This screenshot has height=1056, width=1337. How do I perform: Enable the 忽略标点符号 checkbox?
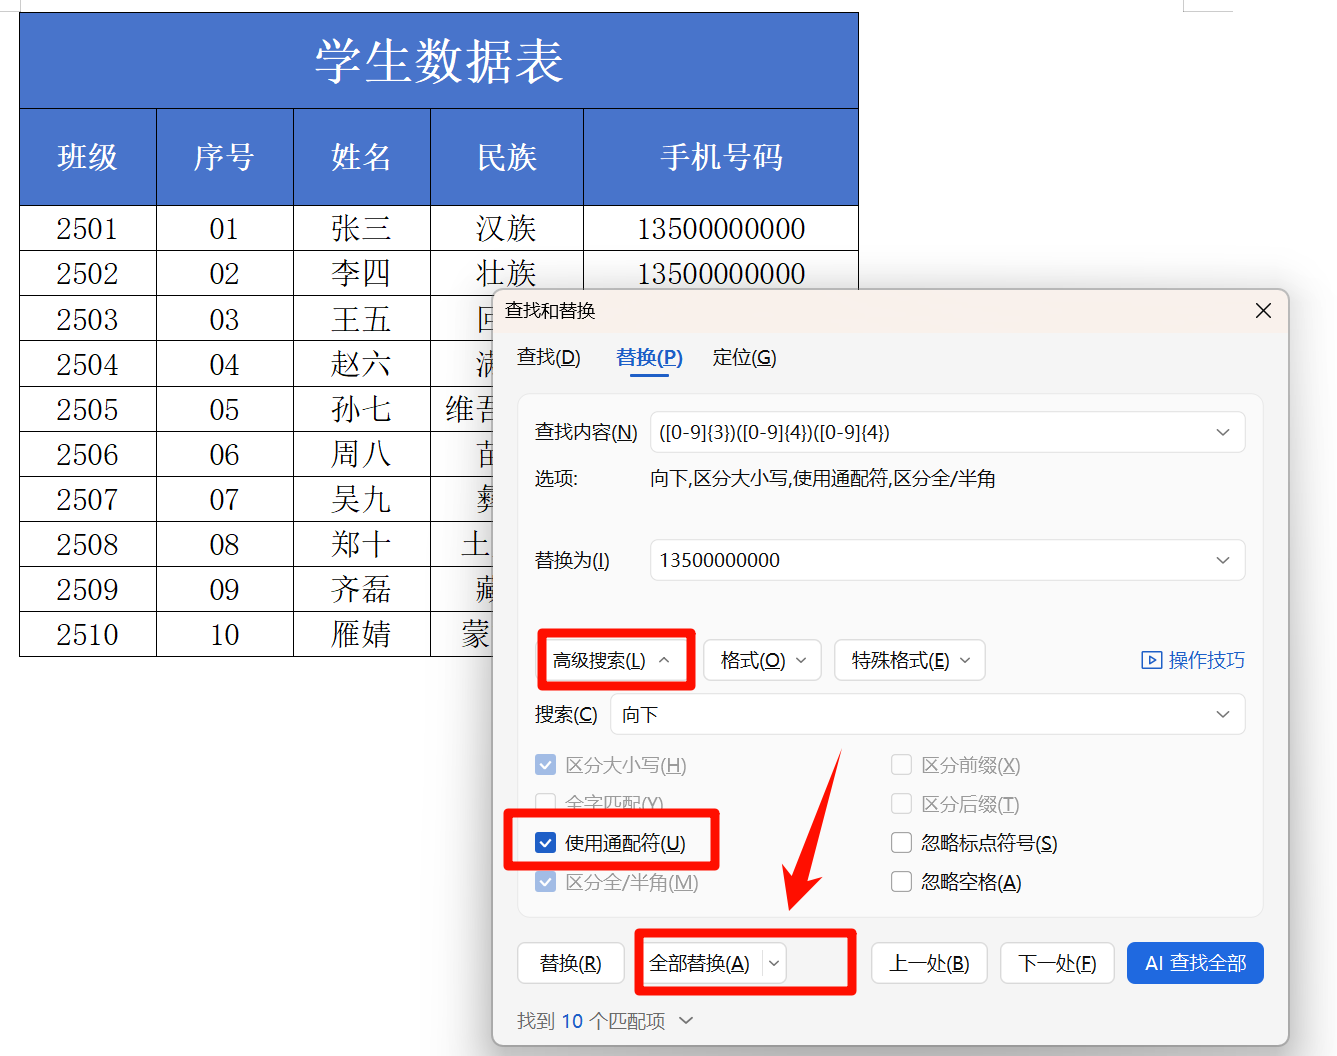coord(901,842)
